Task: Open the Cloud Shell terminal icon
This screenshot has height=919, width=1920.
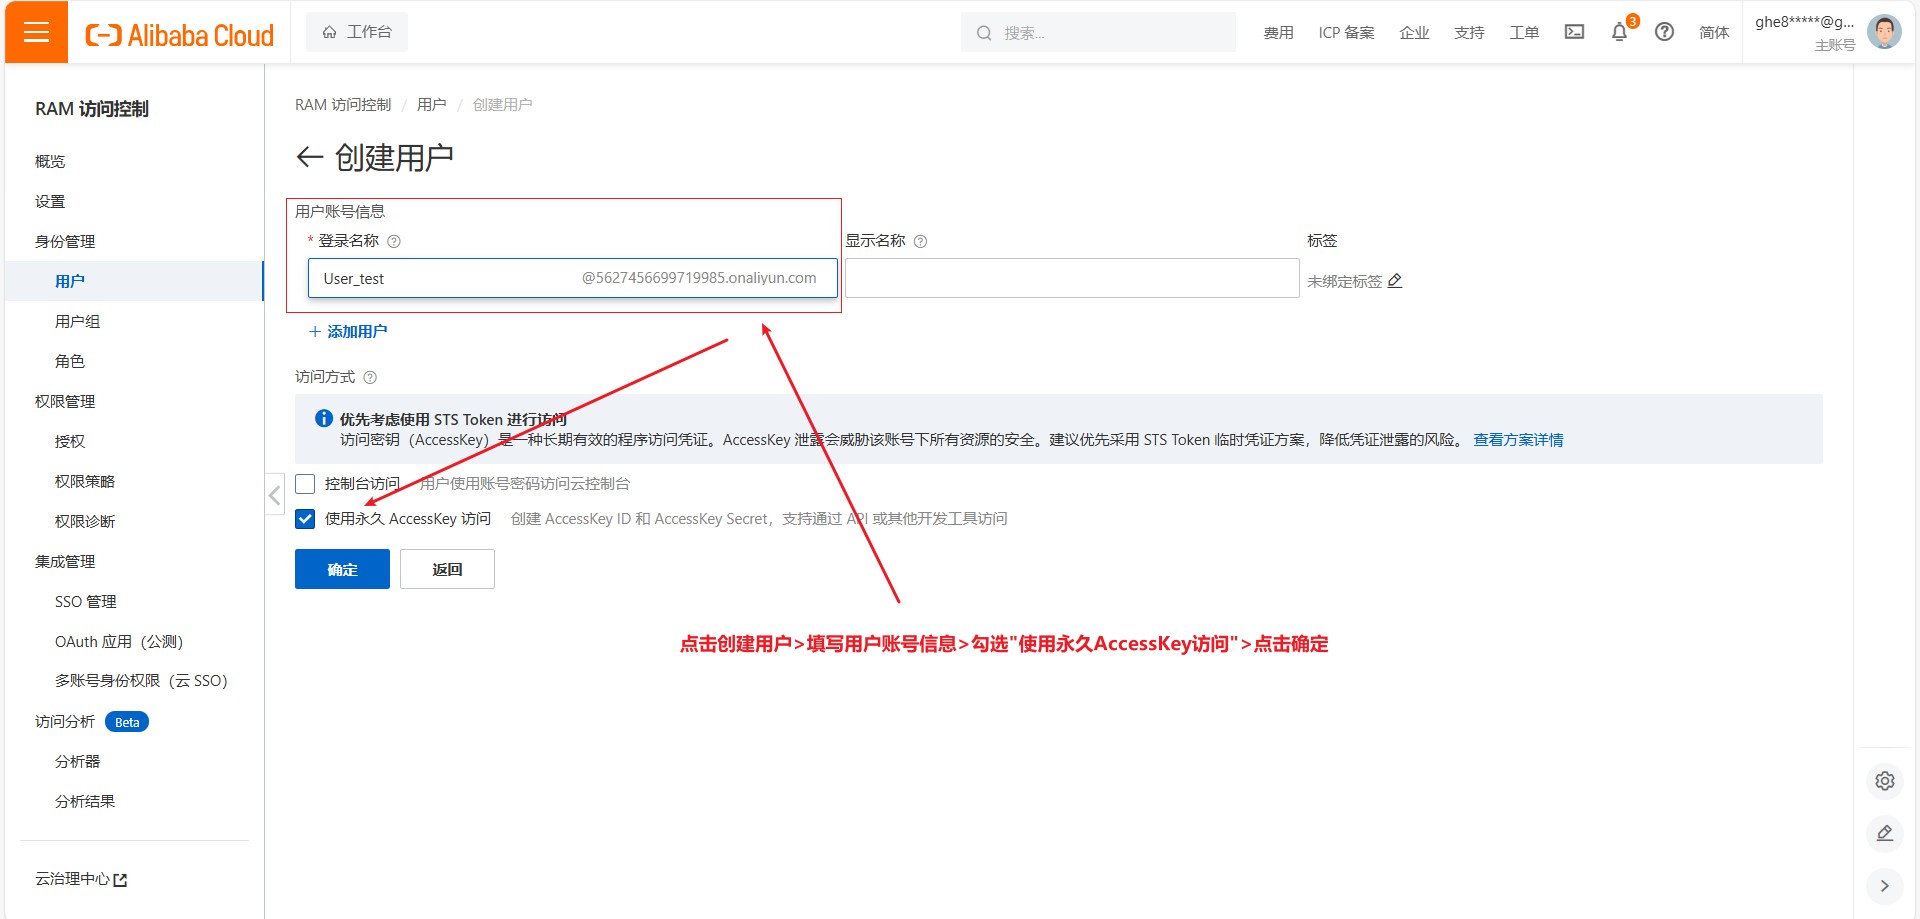Action: [x=1574, y=32]
